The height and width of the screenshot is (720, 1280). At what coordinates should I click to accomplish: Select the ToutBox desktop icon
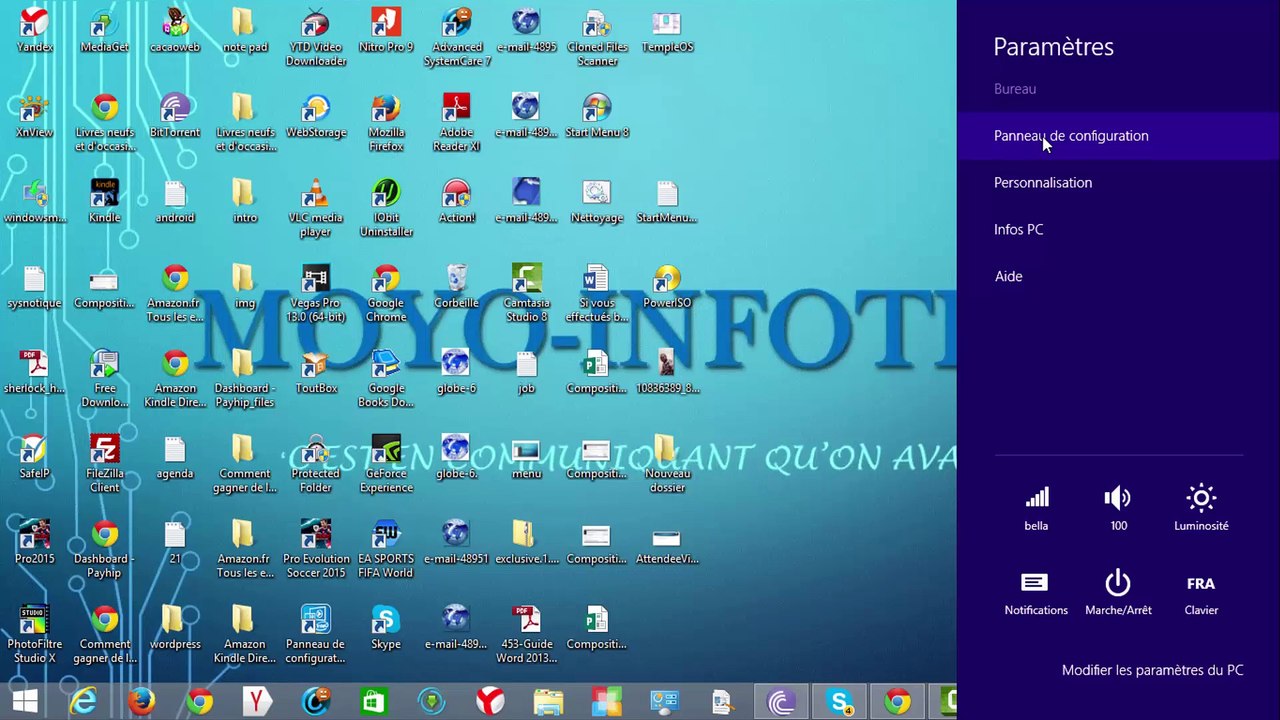[315, 372]
